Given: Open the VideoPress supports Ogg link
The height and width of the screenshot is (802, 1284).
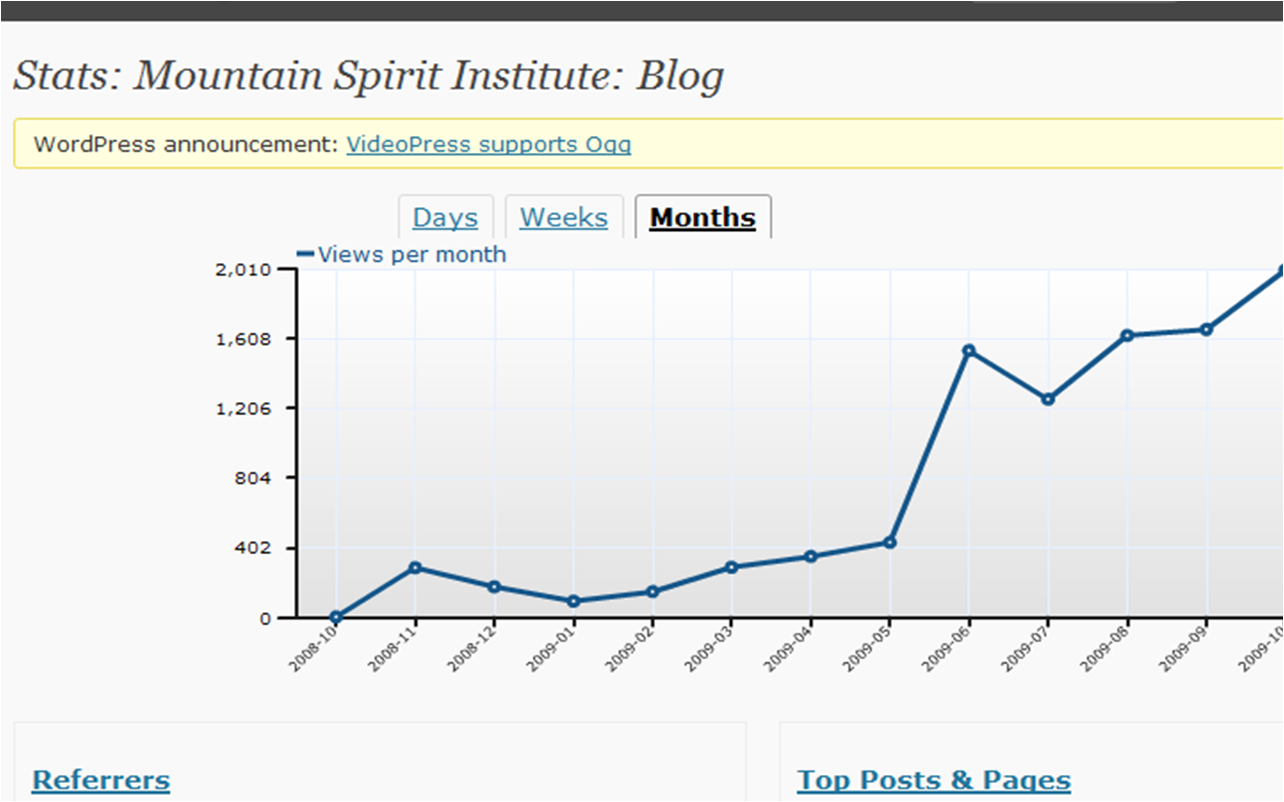Looking at the screenshot, I should pos(488,144).
